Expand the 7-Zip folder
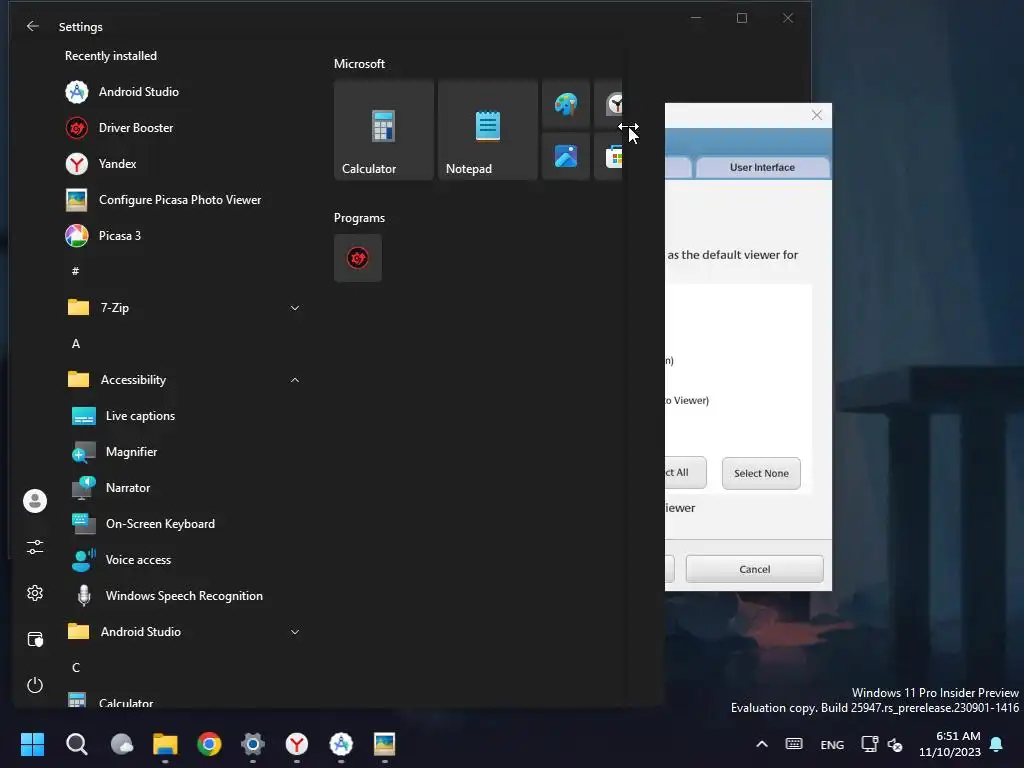The image size is (1024, 768). [x=184, y=308]
